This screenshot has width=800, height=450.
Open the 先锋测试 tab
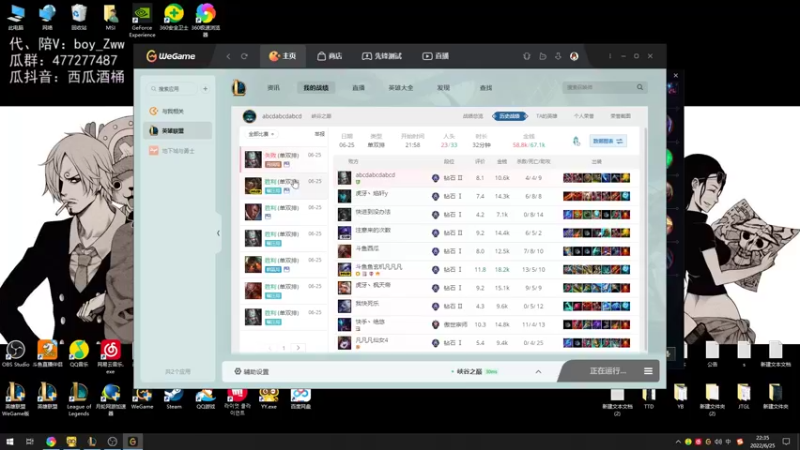pyautogui.click(x=382, y=56)
